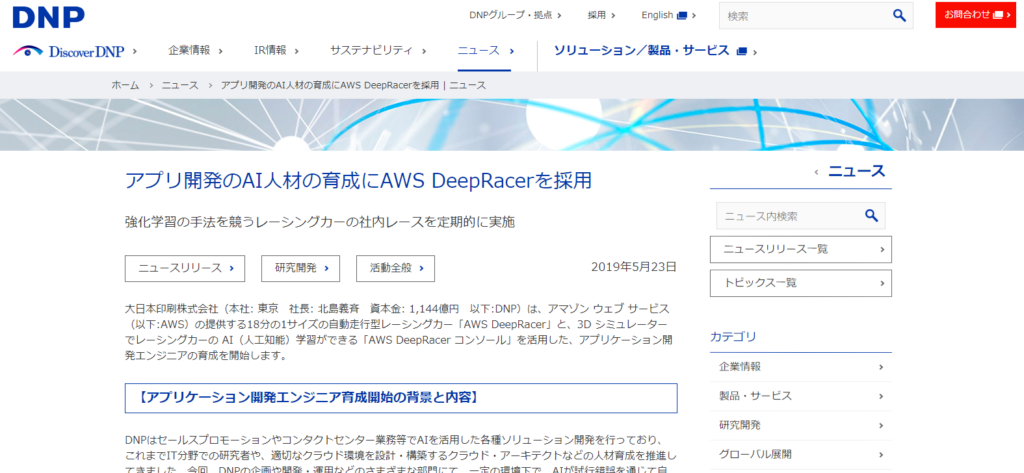Click the 研究開発 tag button

click(x=300, y=269)
